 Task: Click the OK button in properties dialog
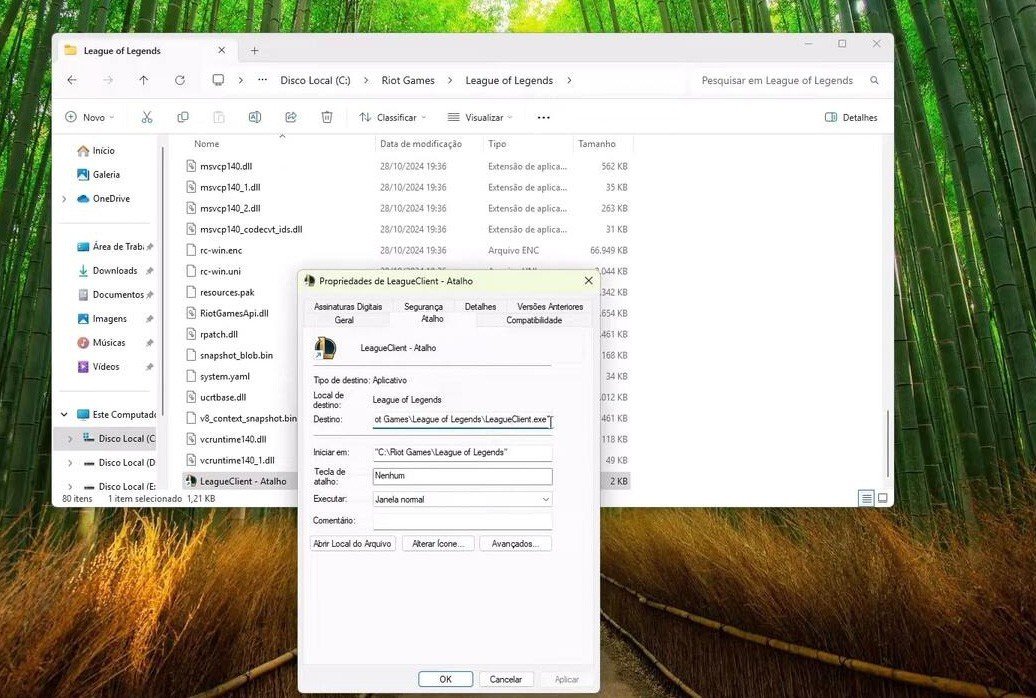click(445, 679)
